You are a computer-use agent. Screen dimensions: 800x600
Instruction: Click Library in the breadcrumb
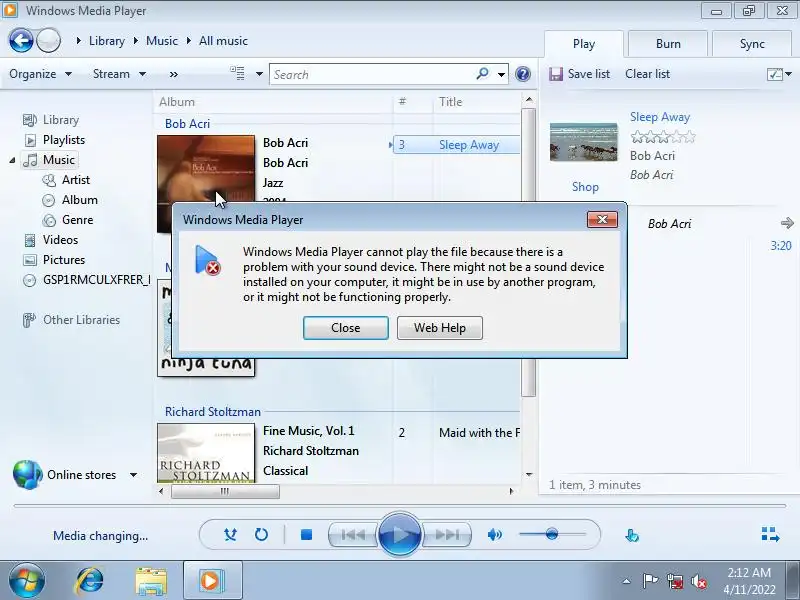tap(107, 41)
